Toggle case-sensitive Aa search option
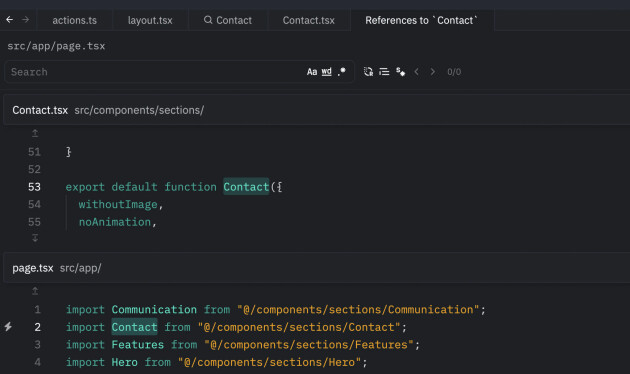 point(312,72)
